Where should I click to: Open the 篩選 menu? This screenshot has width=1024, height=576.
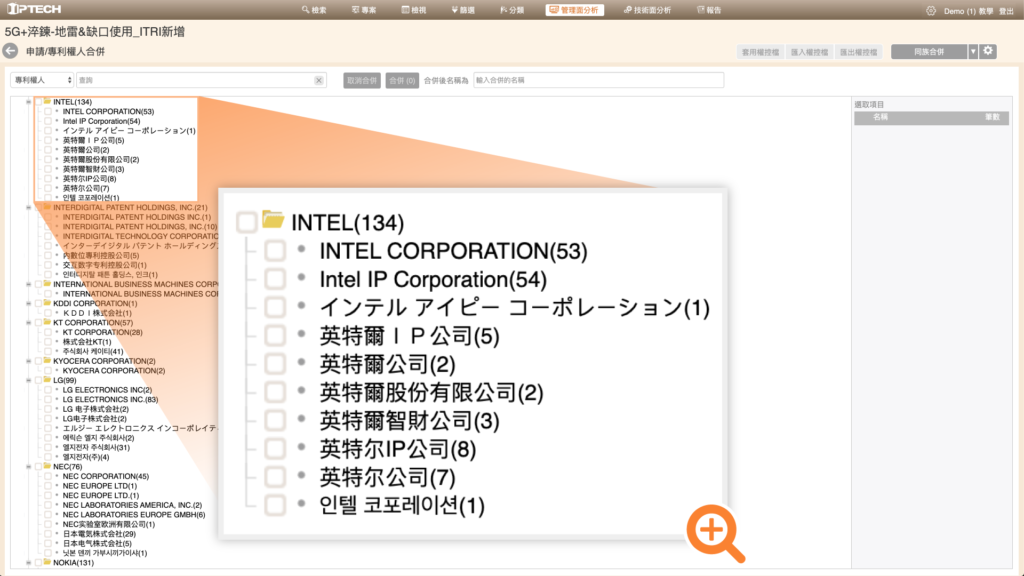(x=463, y=10)
